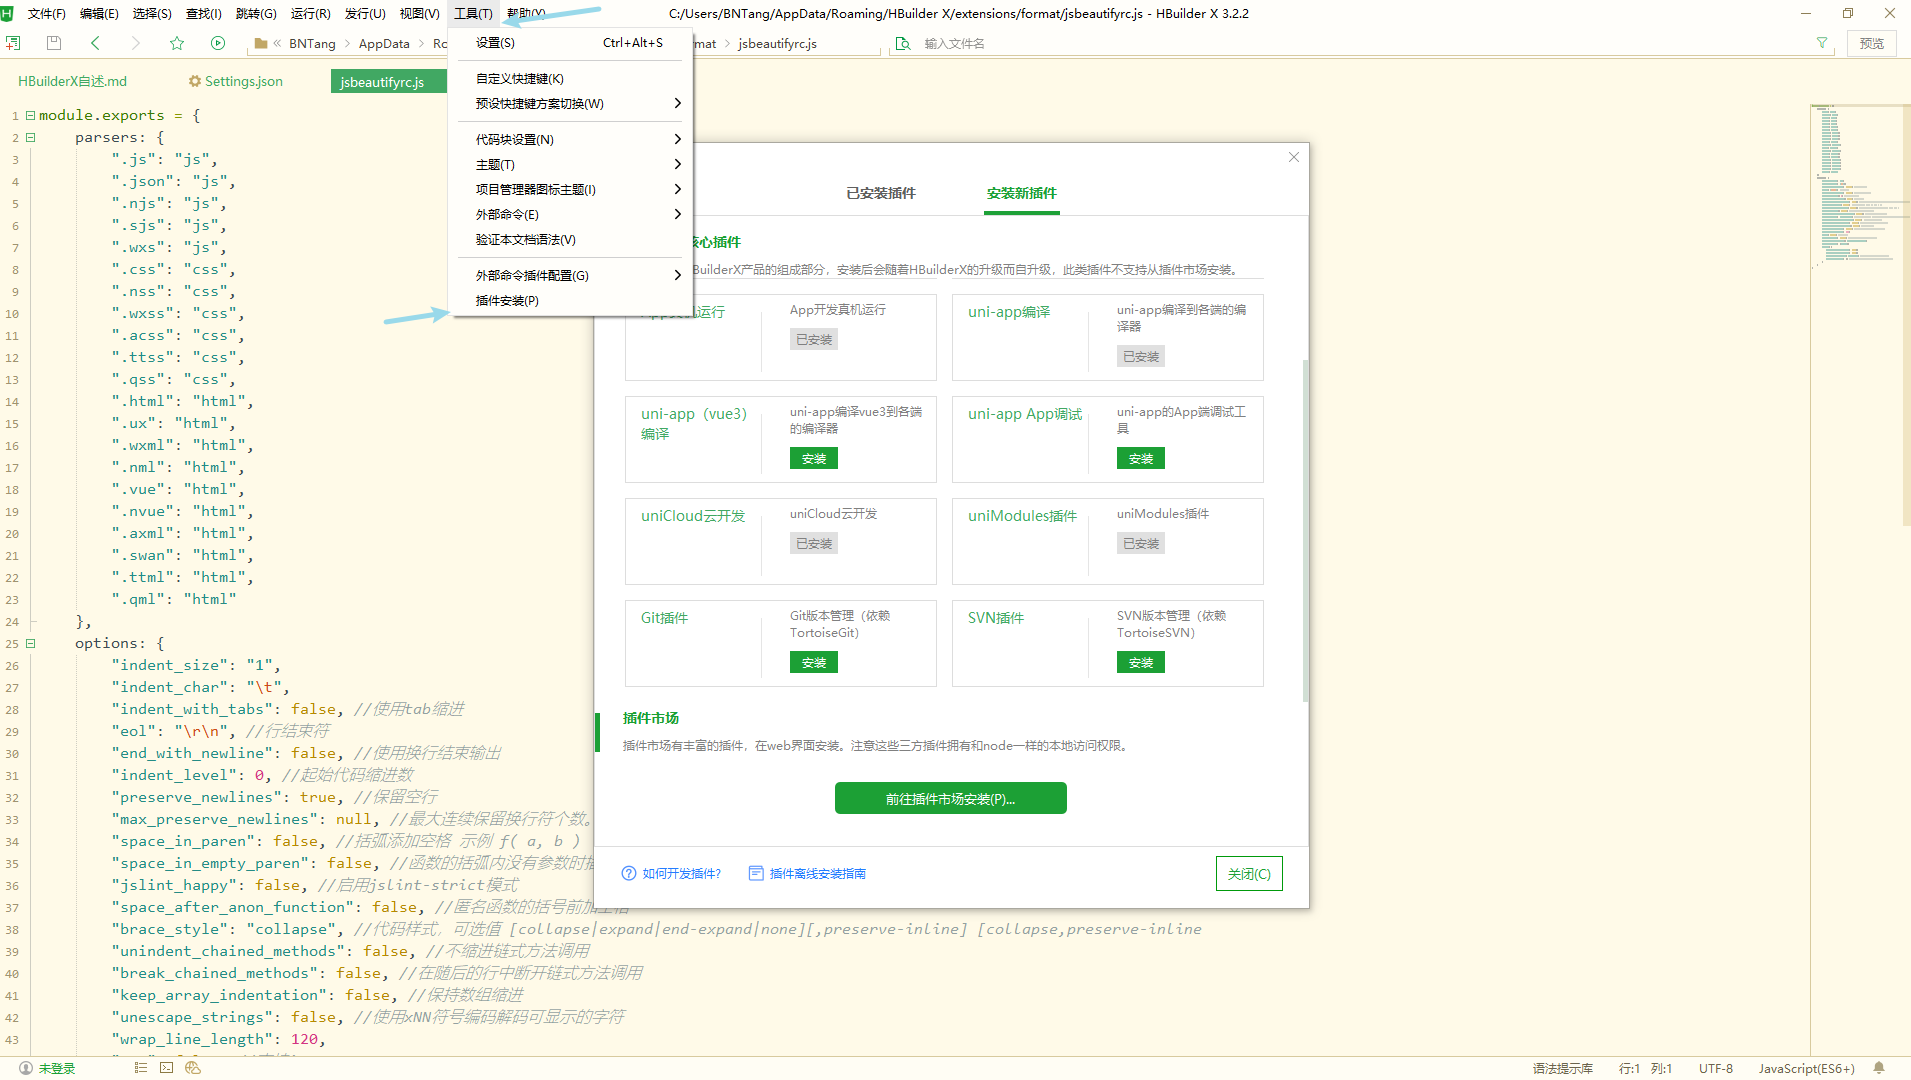Click the notification bell icon
Image resolution: width=1911 pixels, height=1080 pixels.
pyautogui.click(x=1879, y=1068)
